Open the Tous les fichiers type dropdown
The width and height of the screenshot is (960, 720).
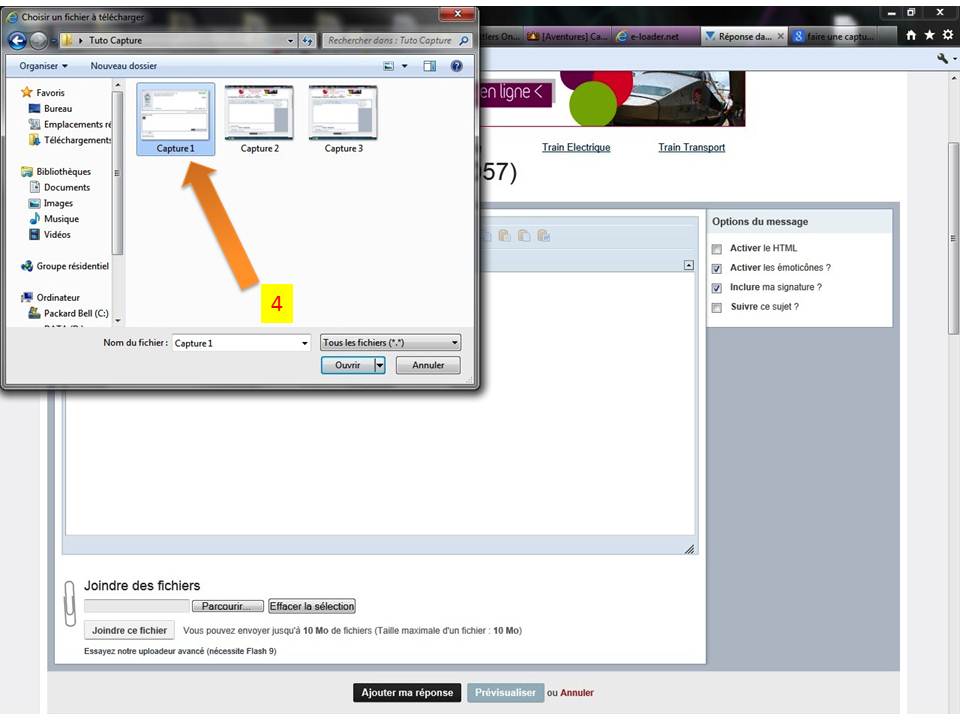(390, 343)
